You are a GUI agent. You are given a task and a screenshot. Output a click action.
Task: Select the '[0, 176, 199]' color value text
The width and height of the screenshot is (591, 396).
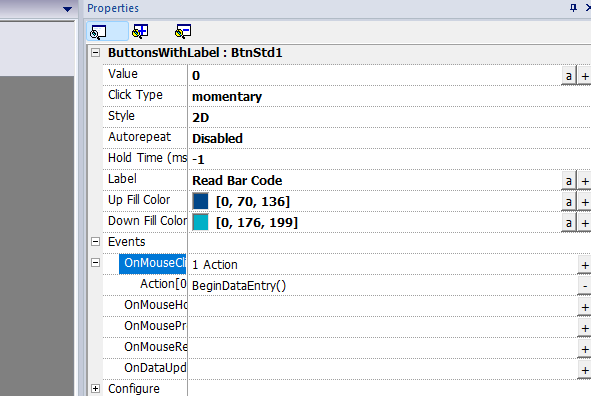(257, 223)
